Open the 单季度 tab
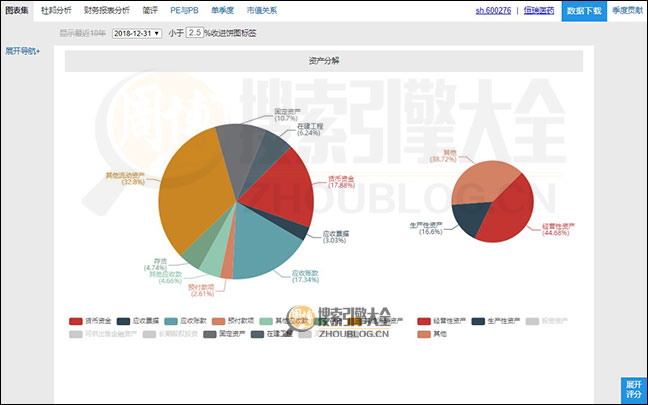648x405 pixels. [222, 10]
